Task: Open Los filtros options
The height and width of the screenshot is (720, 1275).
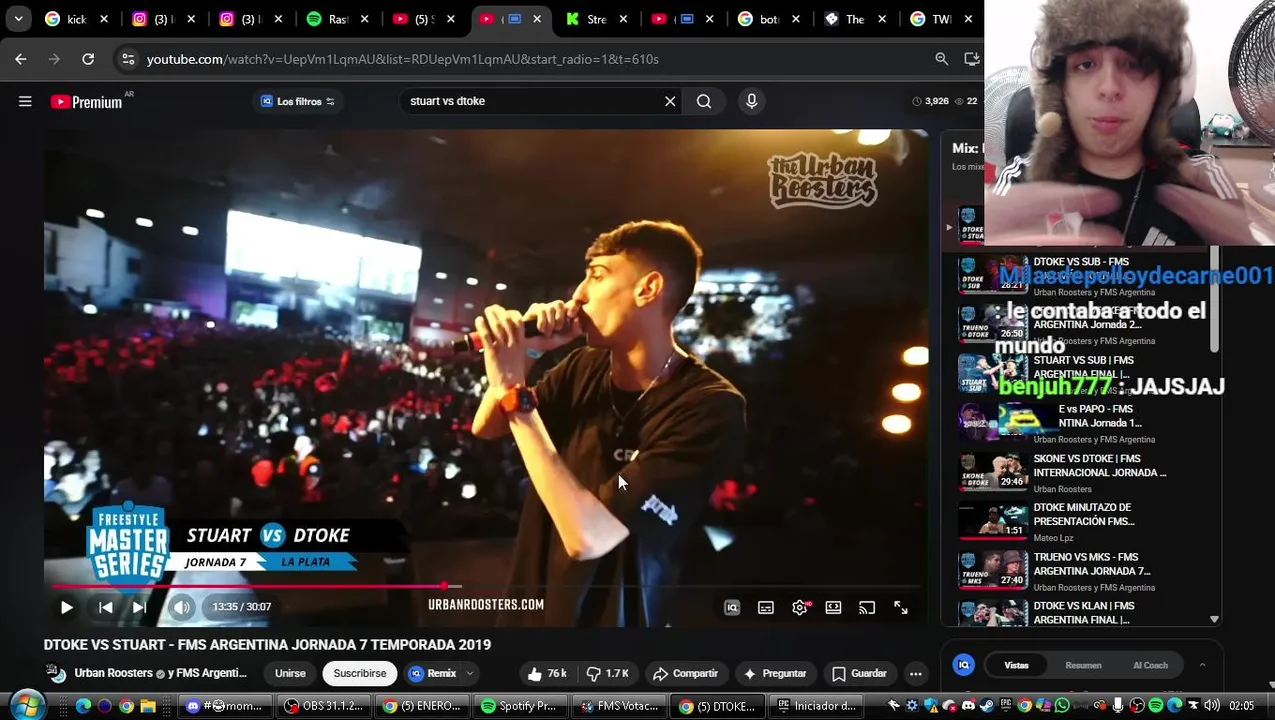Action: pyautogui.click(x=298, y=101)
